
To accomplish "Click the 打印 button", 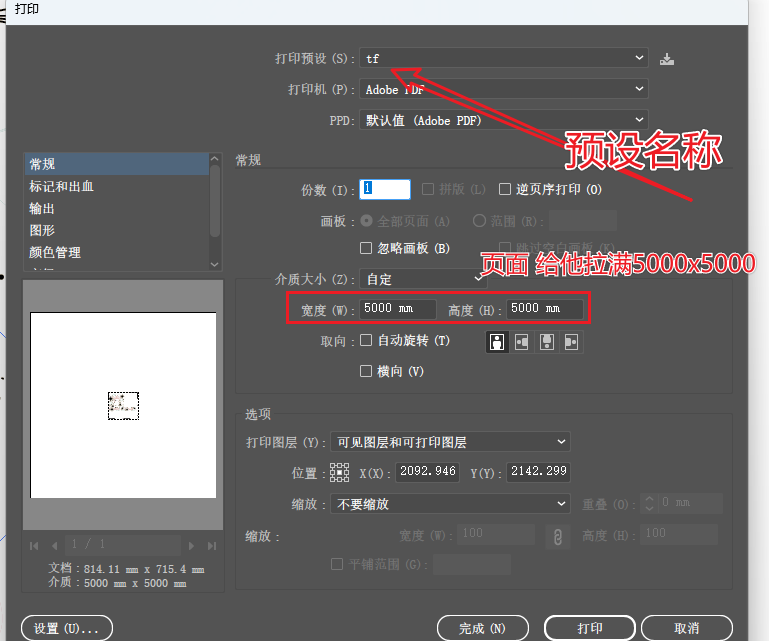I will pyautogui.click(x=590, y=628).
